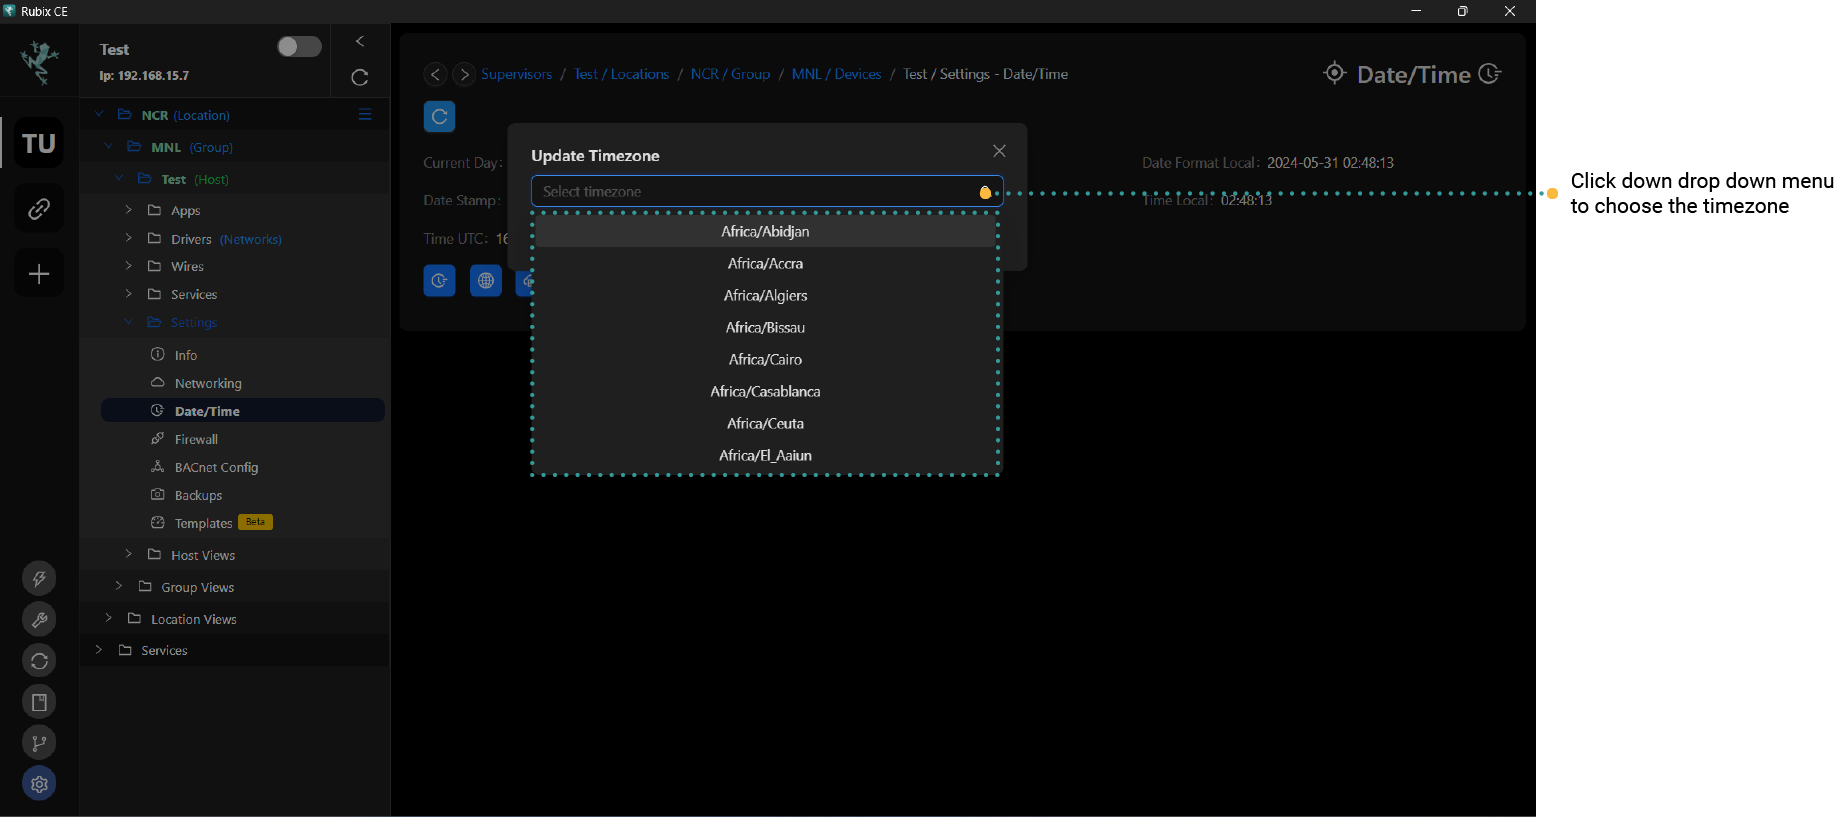Image resolution: width=1835 pixels, height=817 pixels.
Task: Go to MNL / Devices breadcrumb link
Action: point(836,74)
